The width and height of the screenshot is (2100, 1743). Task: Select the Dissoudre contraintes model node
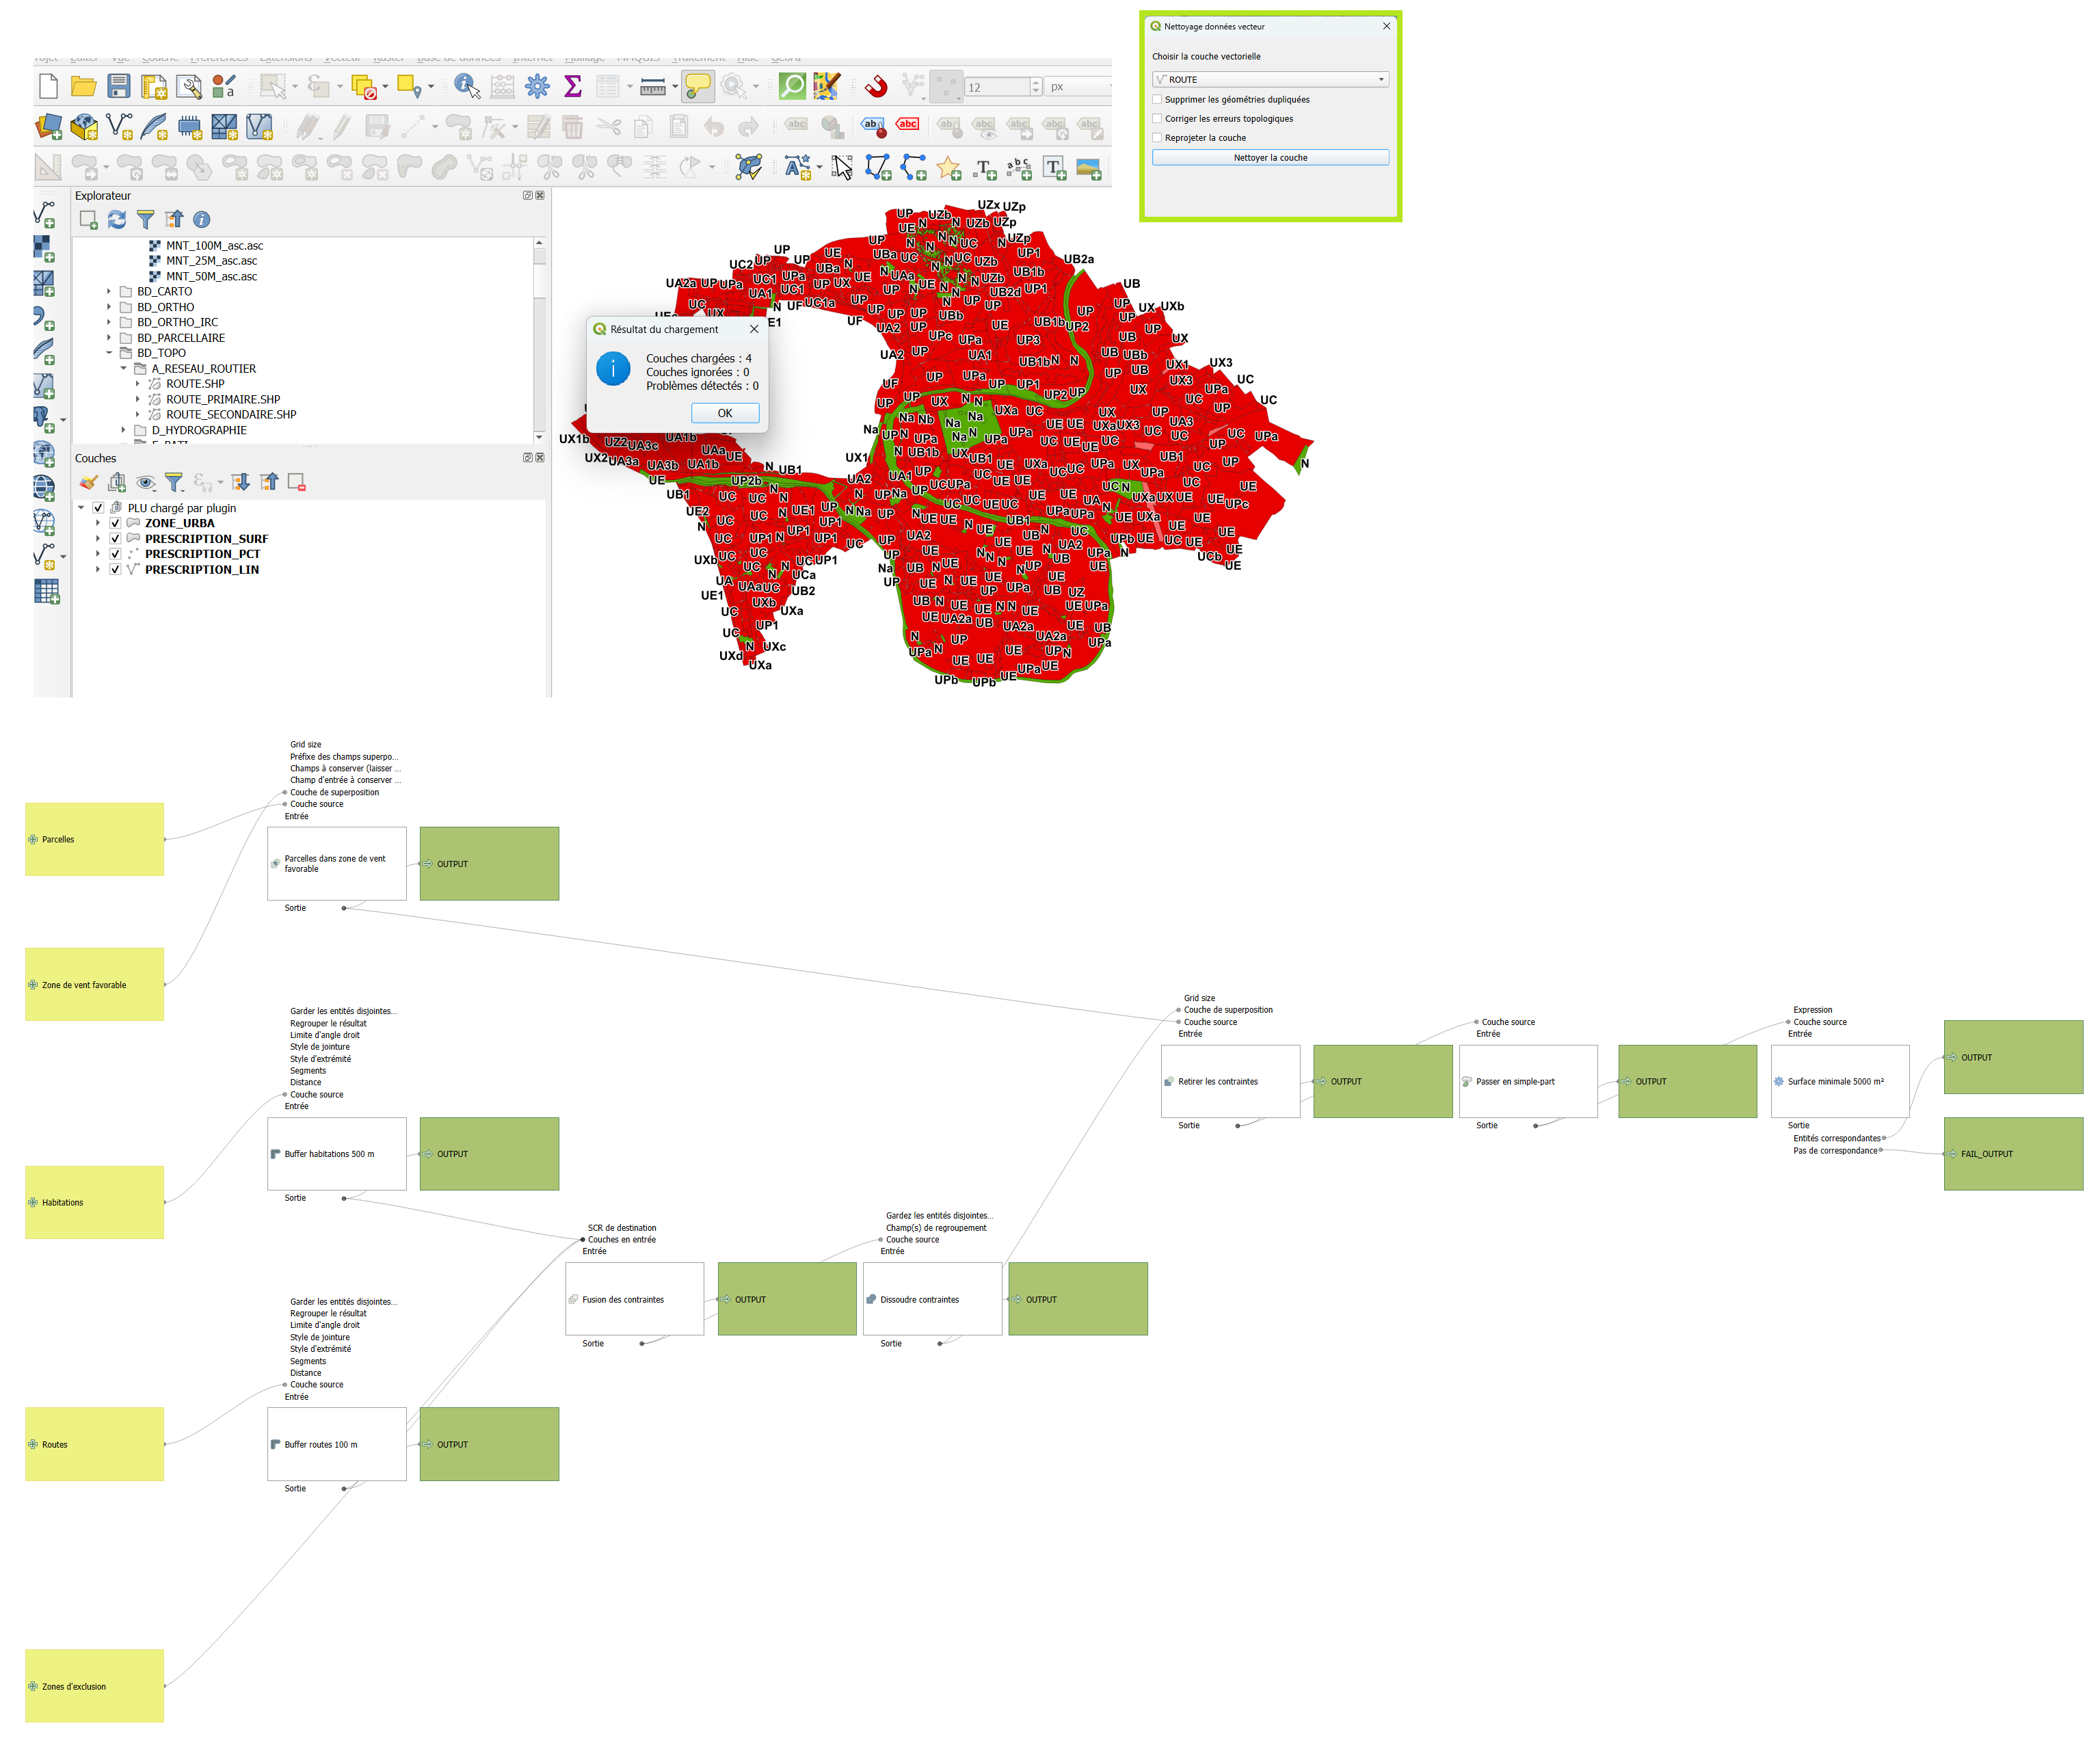point(931,1299)
